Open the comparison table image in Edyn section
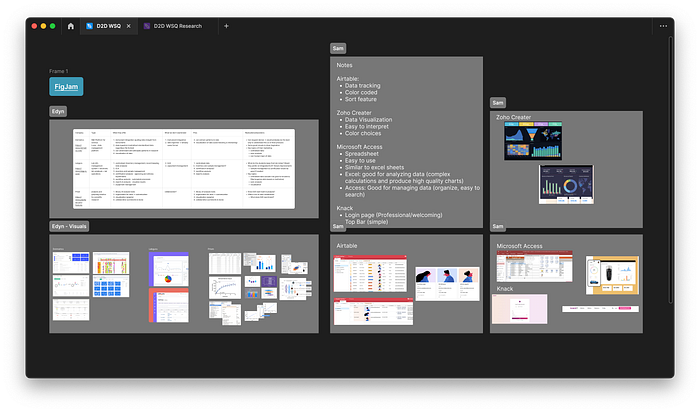Image resolution: width=700 pixels, height=412 pixels. pos(184,169)
